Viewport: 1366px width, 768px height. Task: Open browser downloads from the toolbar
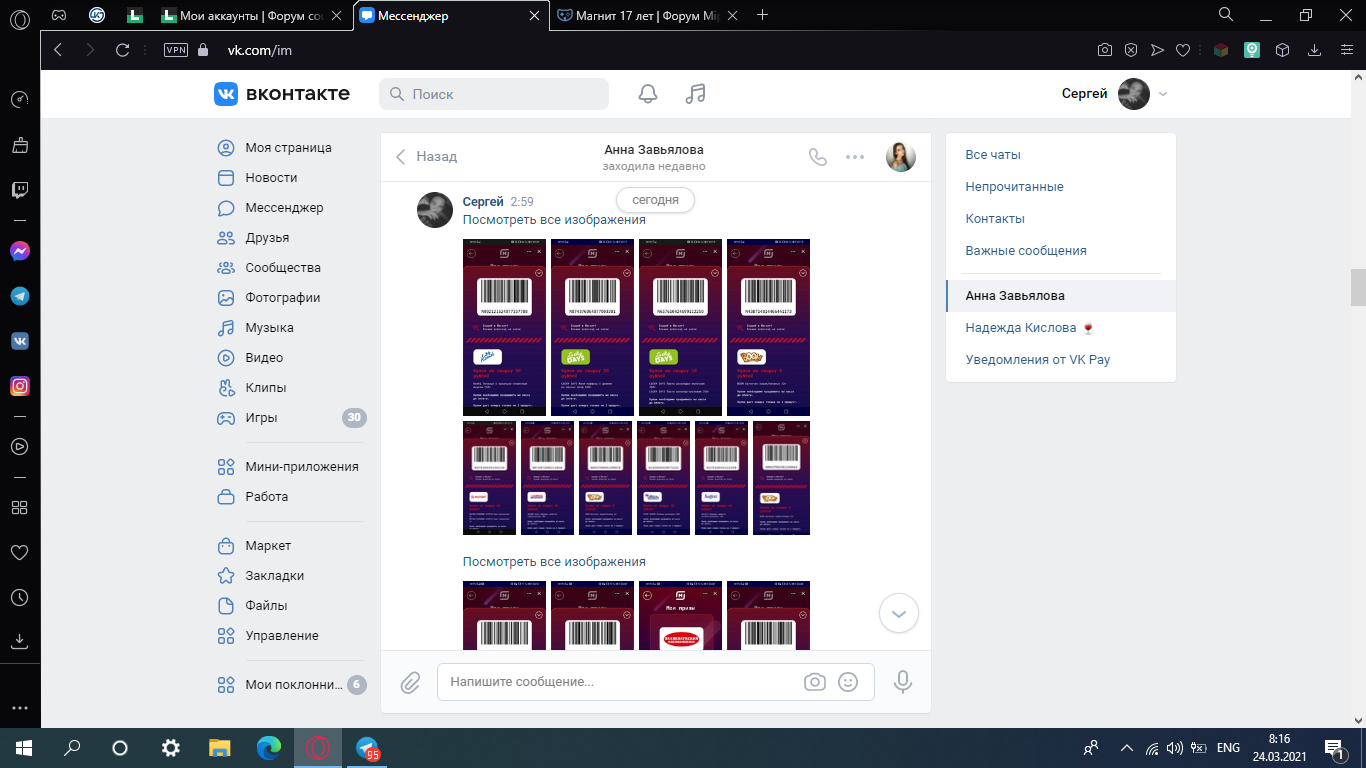[x=1316, y=50]
